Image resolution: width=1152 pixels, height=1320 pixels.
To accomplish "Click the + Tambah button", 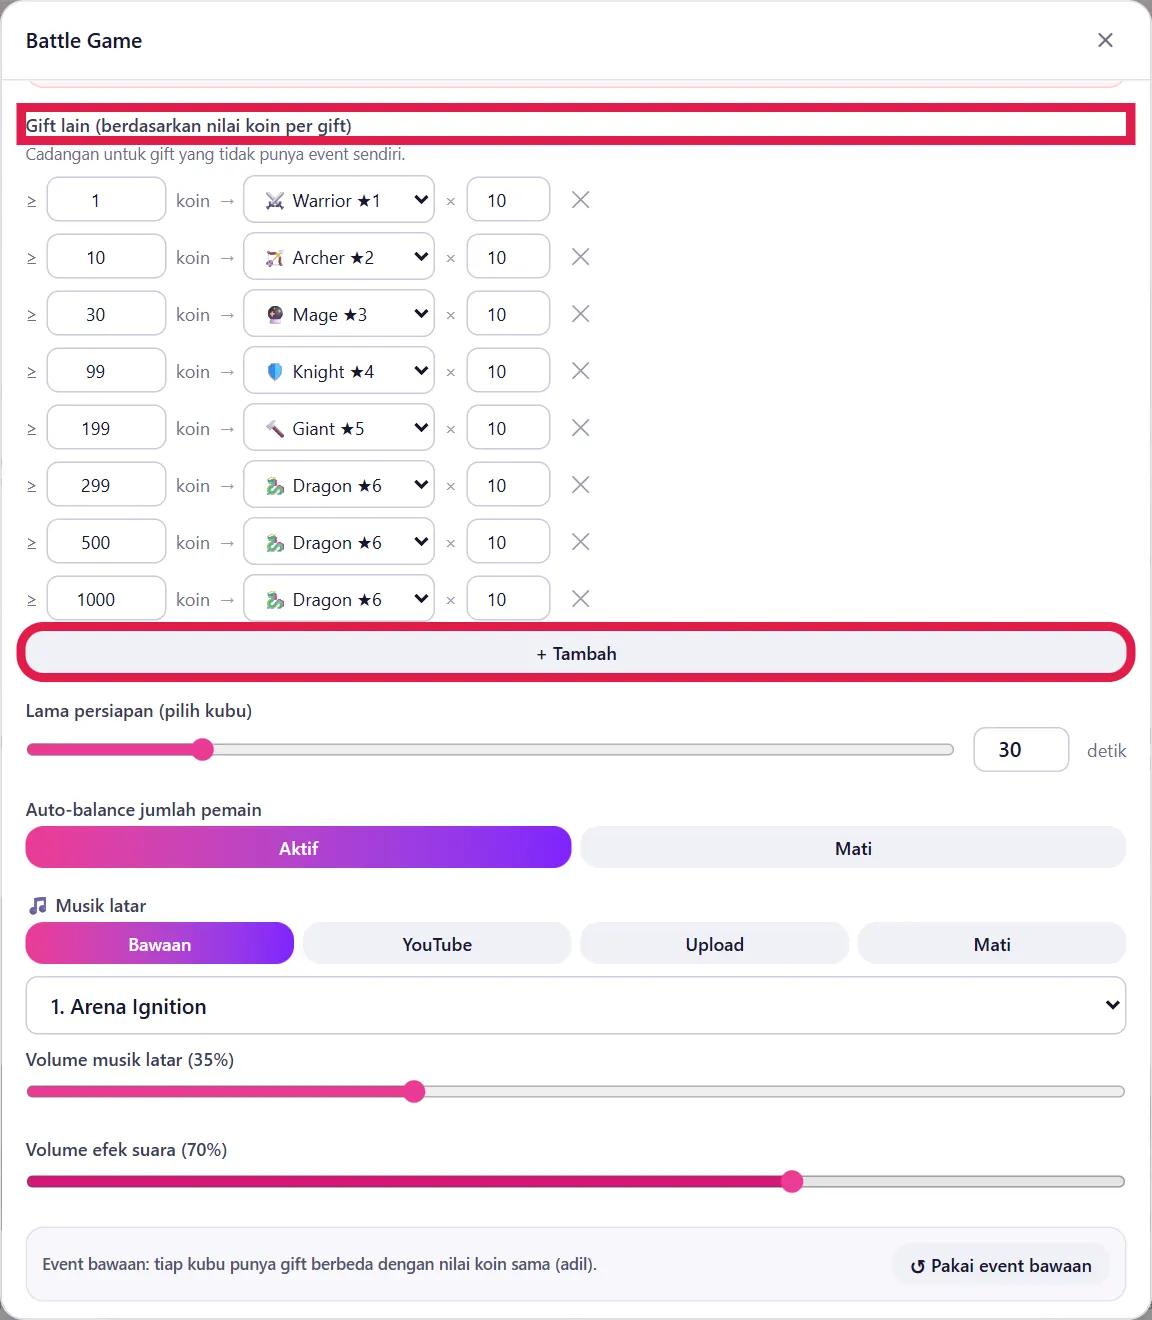I will pyautogui.click(x=576, y=653).
